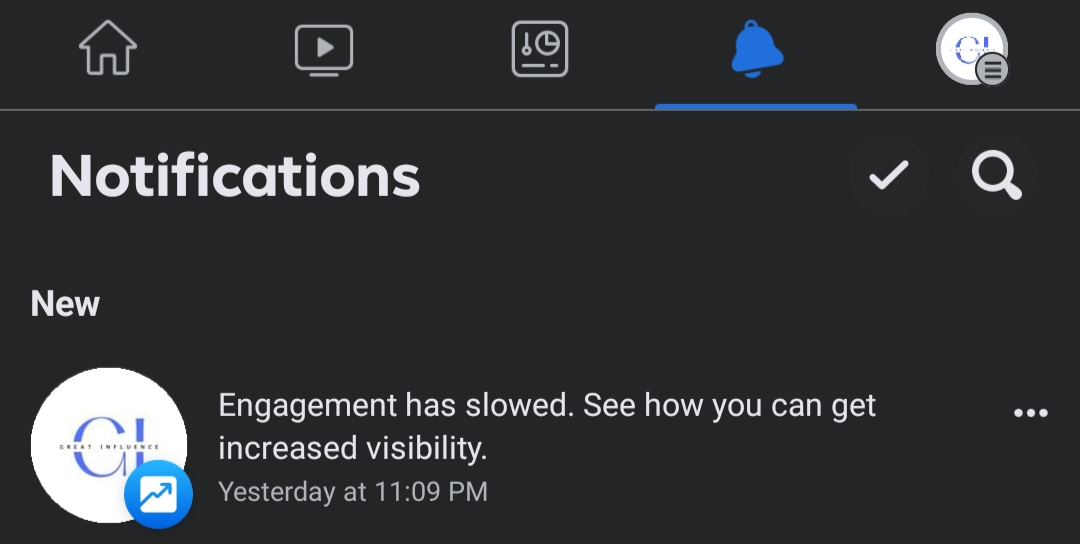Screen dimensions: 1080x544
Task: Go to the Home feed icon
Action: [108, 48]
